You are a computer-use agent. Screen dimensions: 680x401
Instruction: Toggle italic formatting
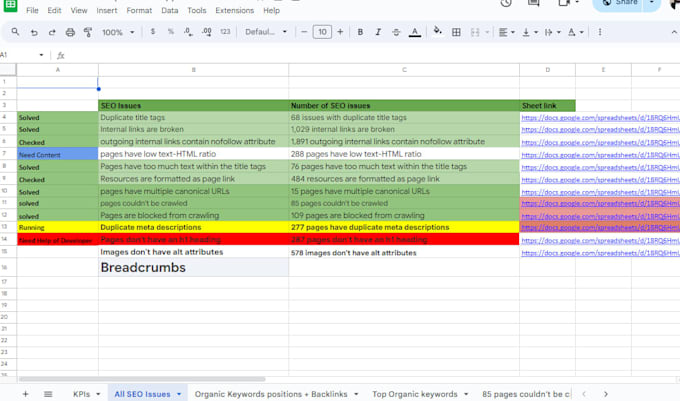(378, 32)
